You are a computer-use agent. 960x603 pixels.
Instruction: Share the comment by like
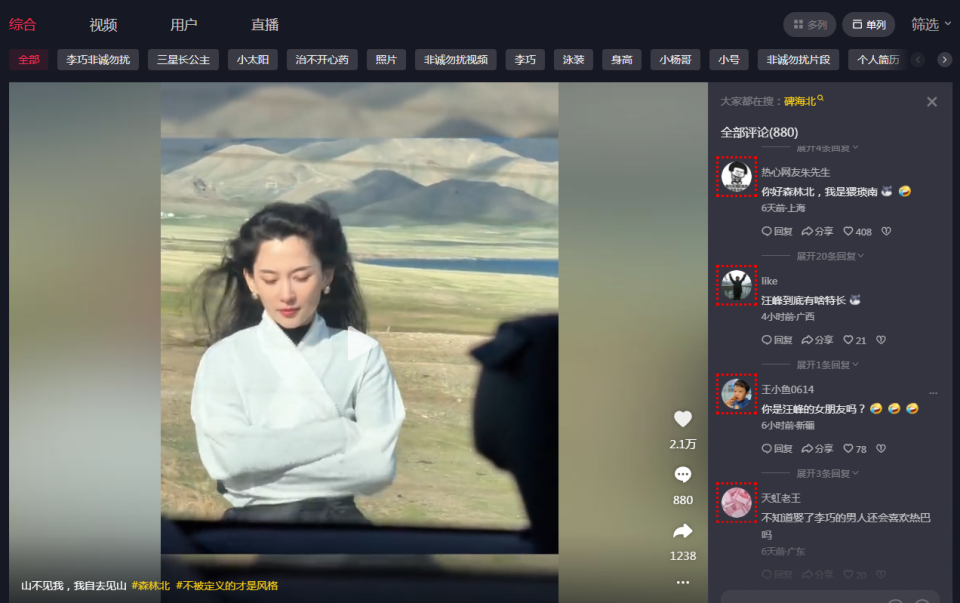pyautogui.click(x=817, y=340)
